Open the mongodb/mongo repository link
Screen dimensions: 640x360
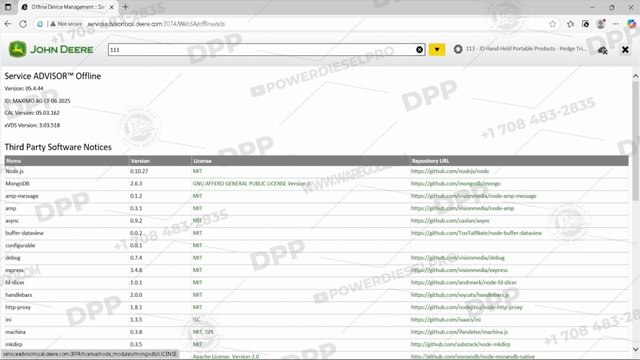[x=456, y=184]
